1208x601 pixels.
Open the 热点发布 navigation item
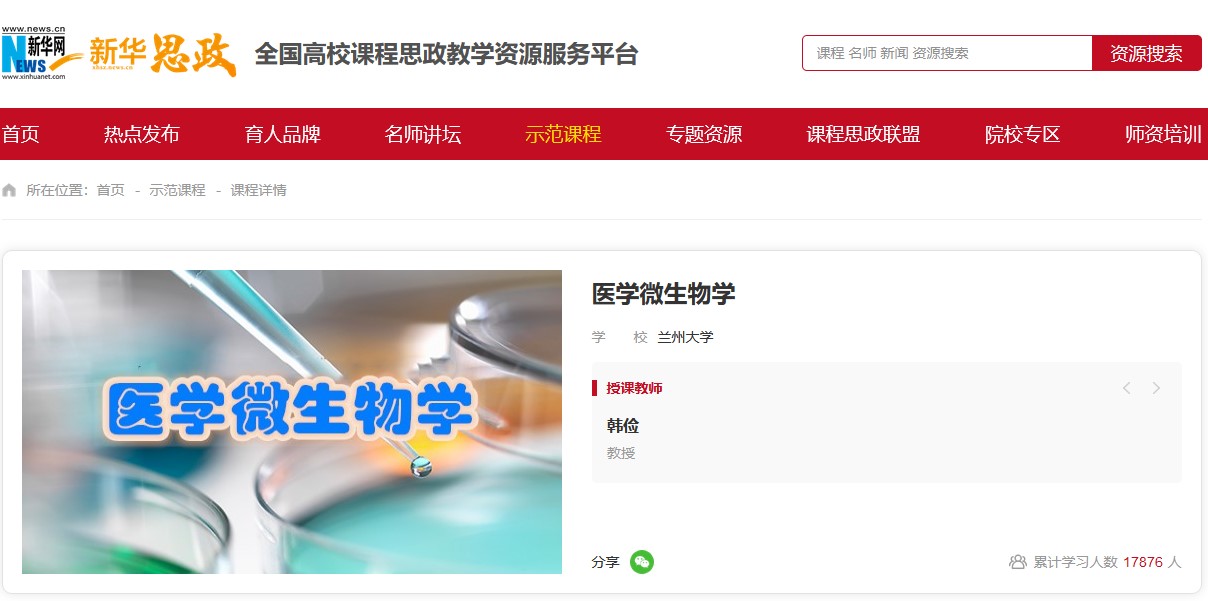(142, 134)
